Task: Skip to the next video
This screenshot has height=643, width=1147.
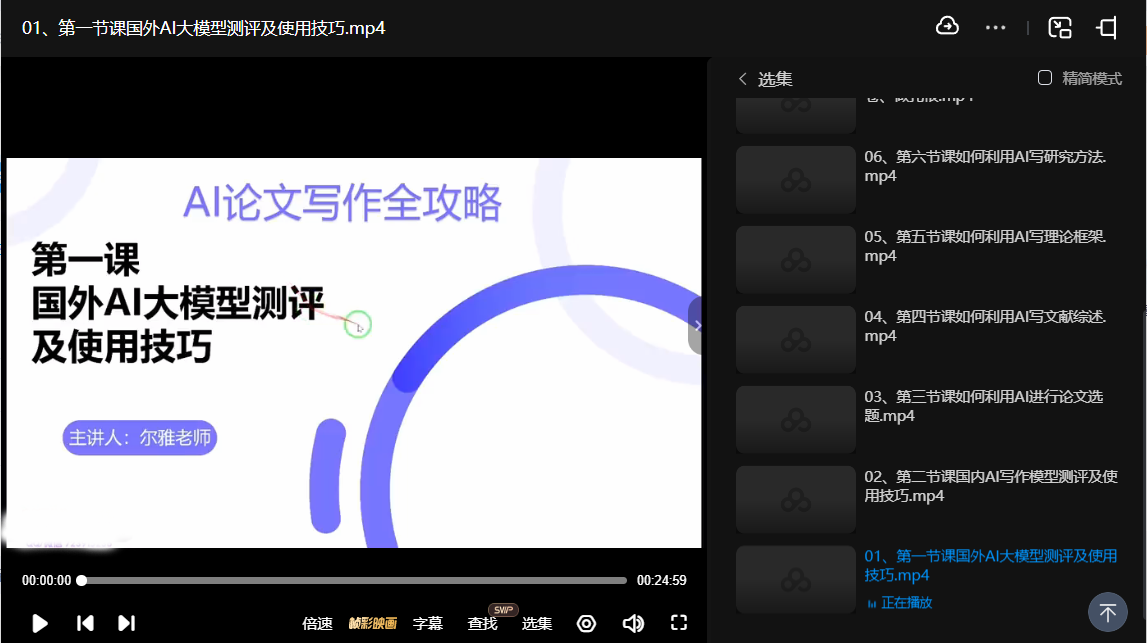Action: [126, 623]
